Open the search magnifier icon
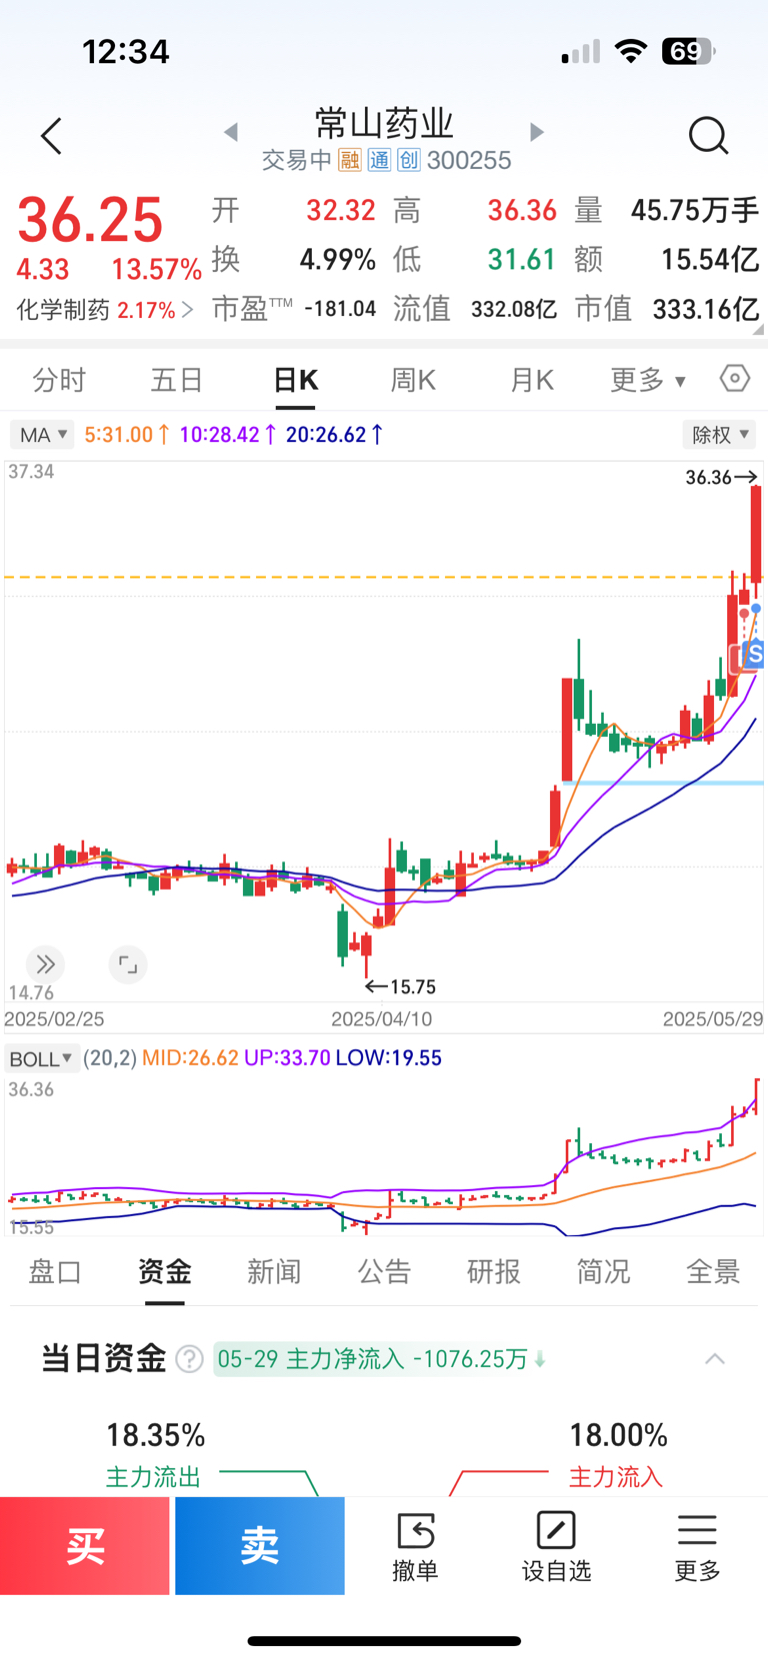768x1663 pixels. [x=708, y=135]
